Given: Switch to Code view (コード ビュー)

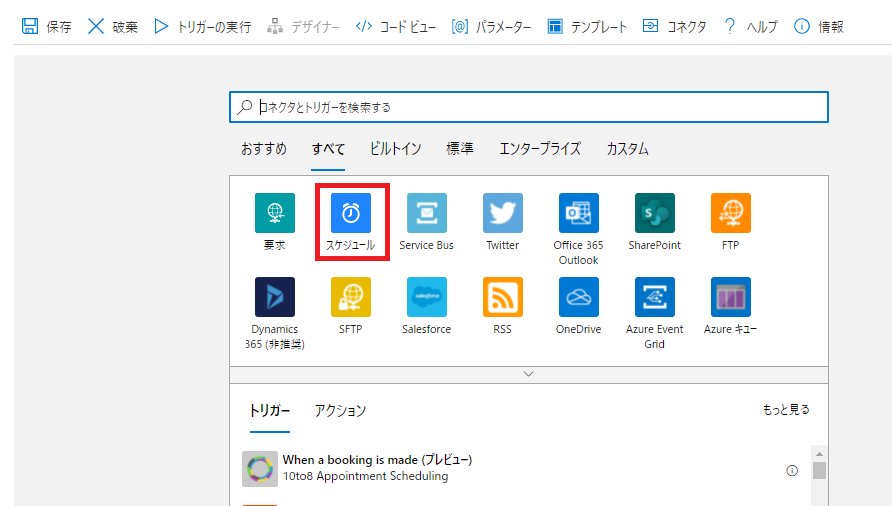Looking at the screenshot, I should point(396,27).
